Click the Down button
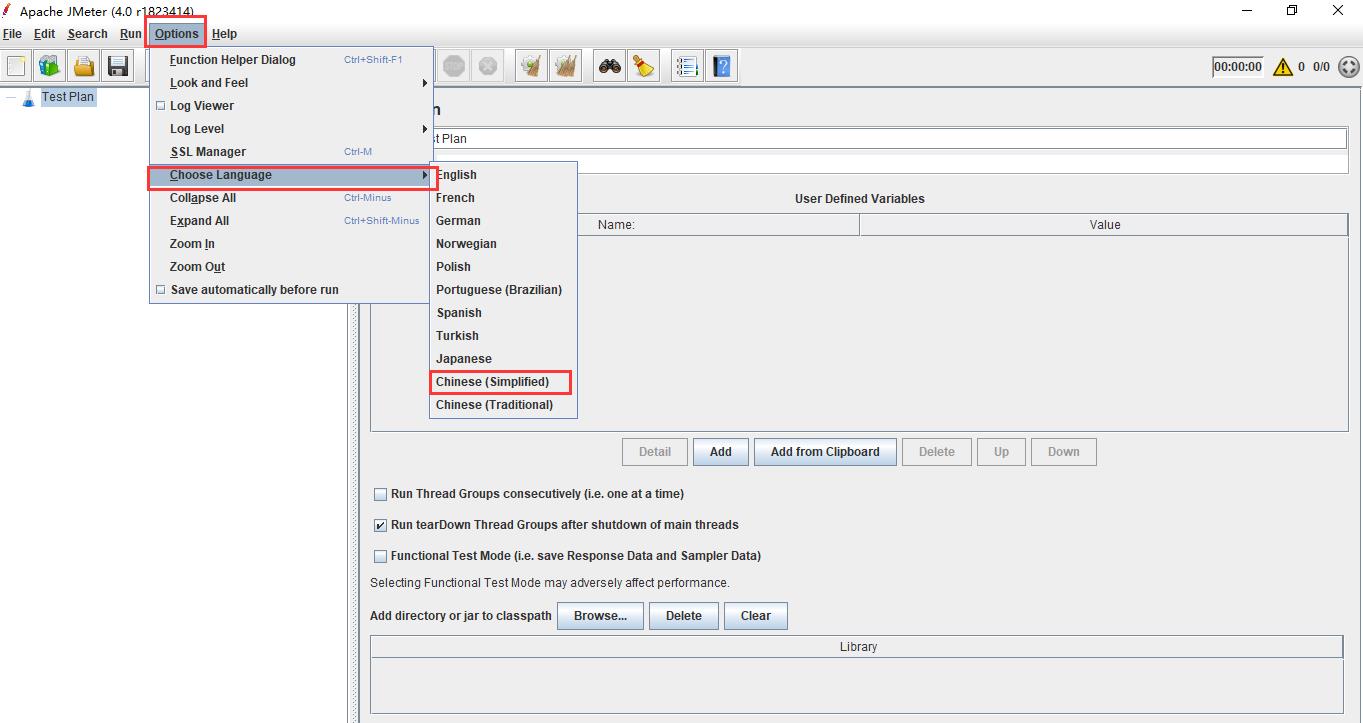1363x723 pixels. (x=1063, y=452)
